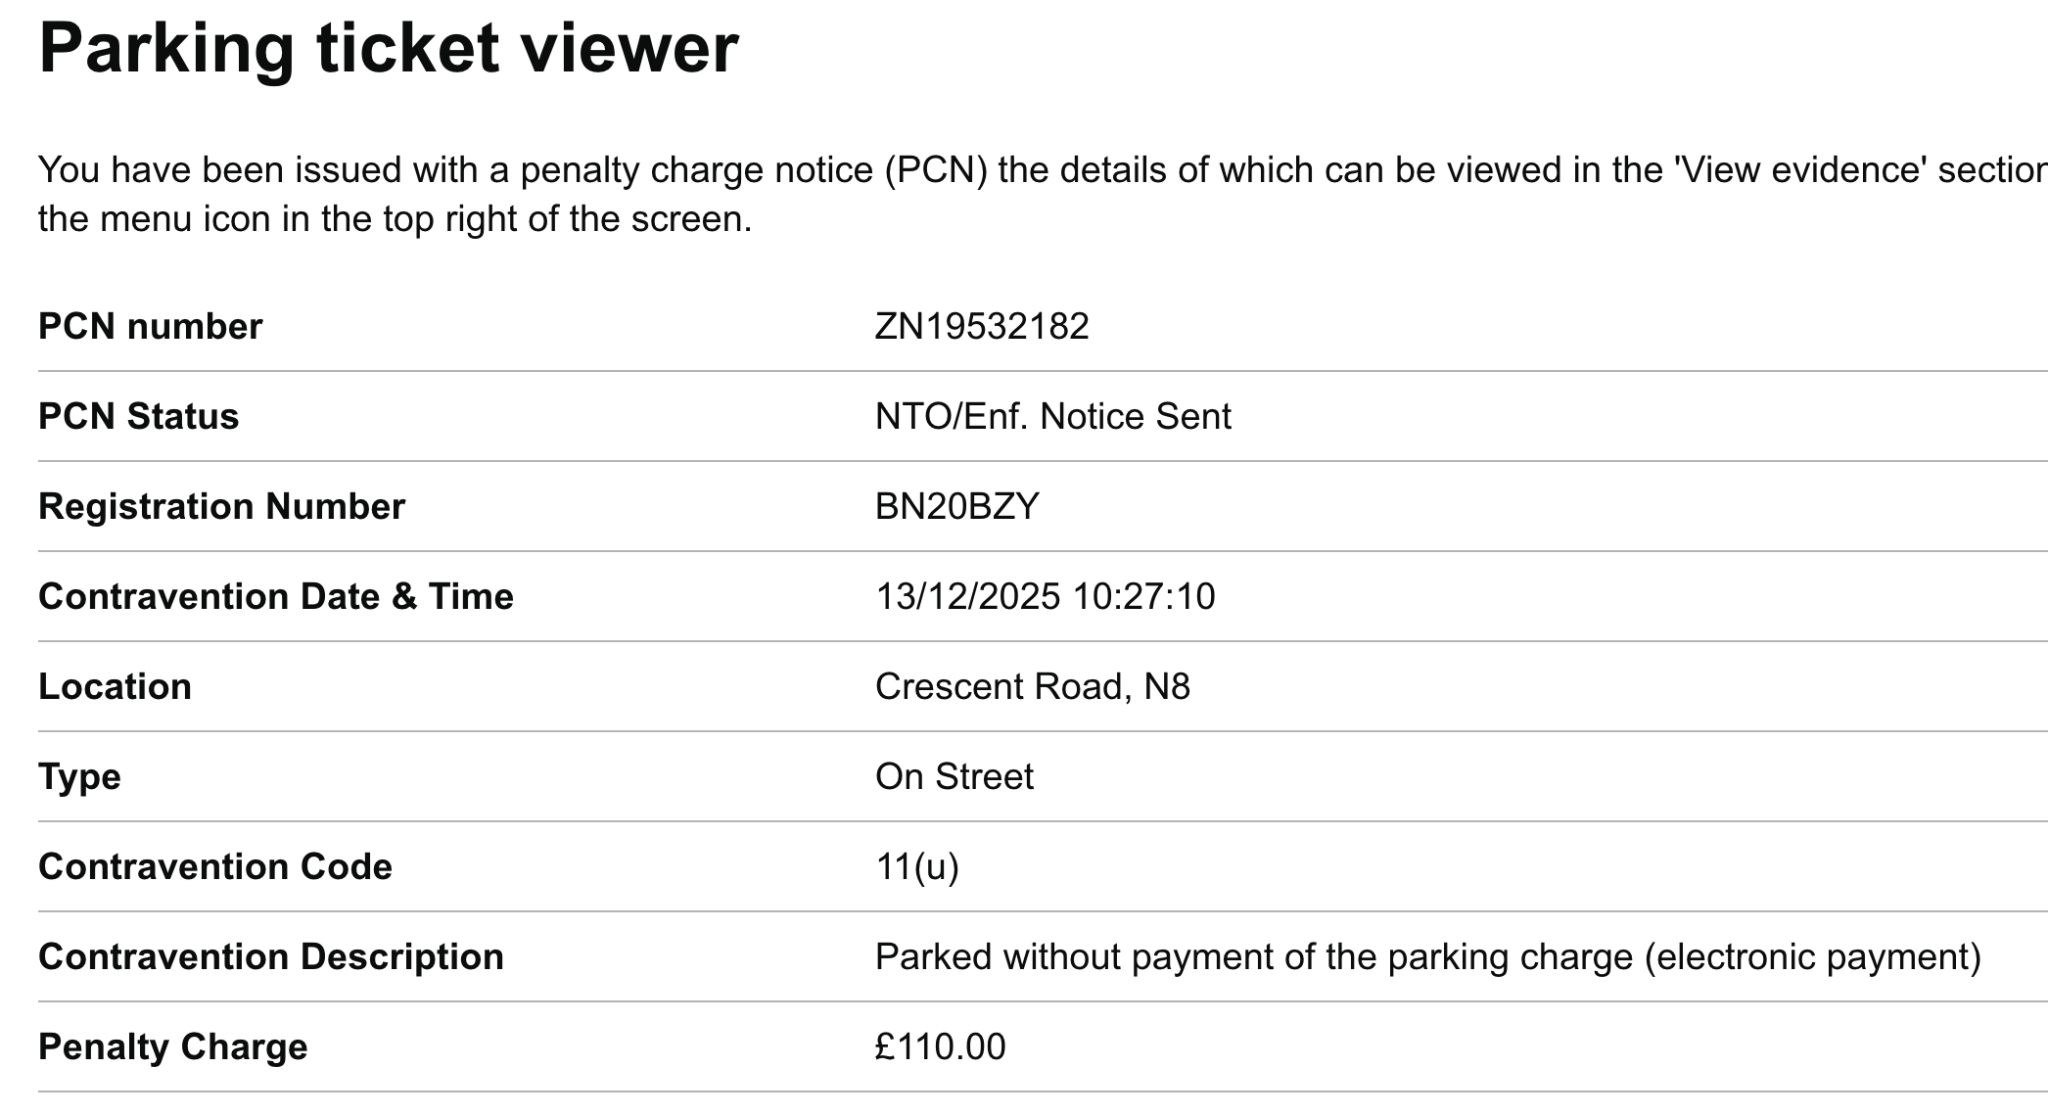Click the Contravention Code label

click(x=215, y=867)
